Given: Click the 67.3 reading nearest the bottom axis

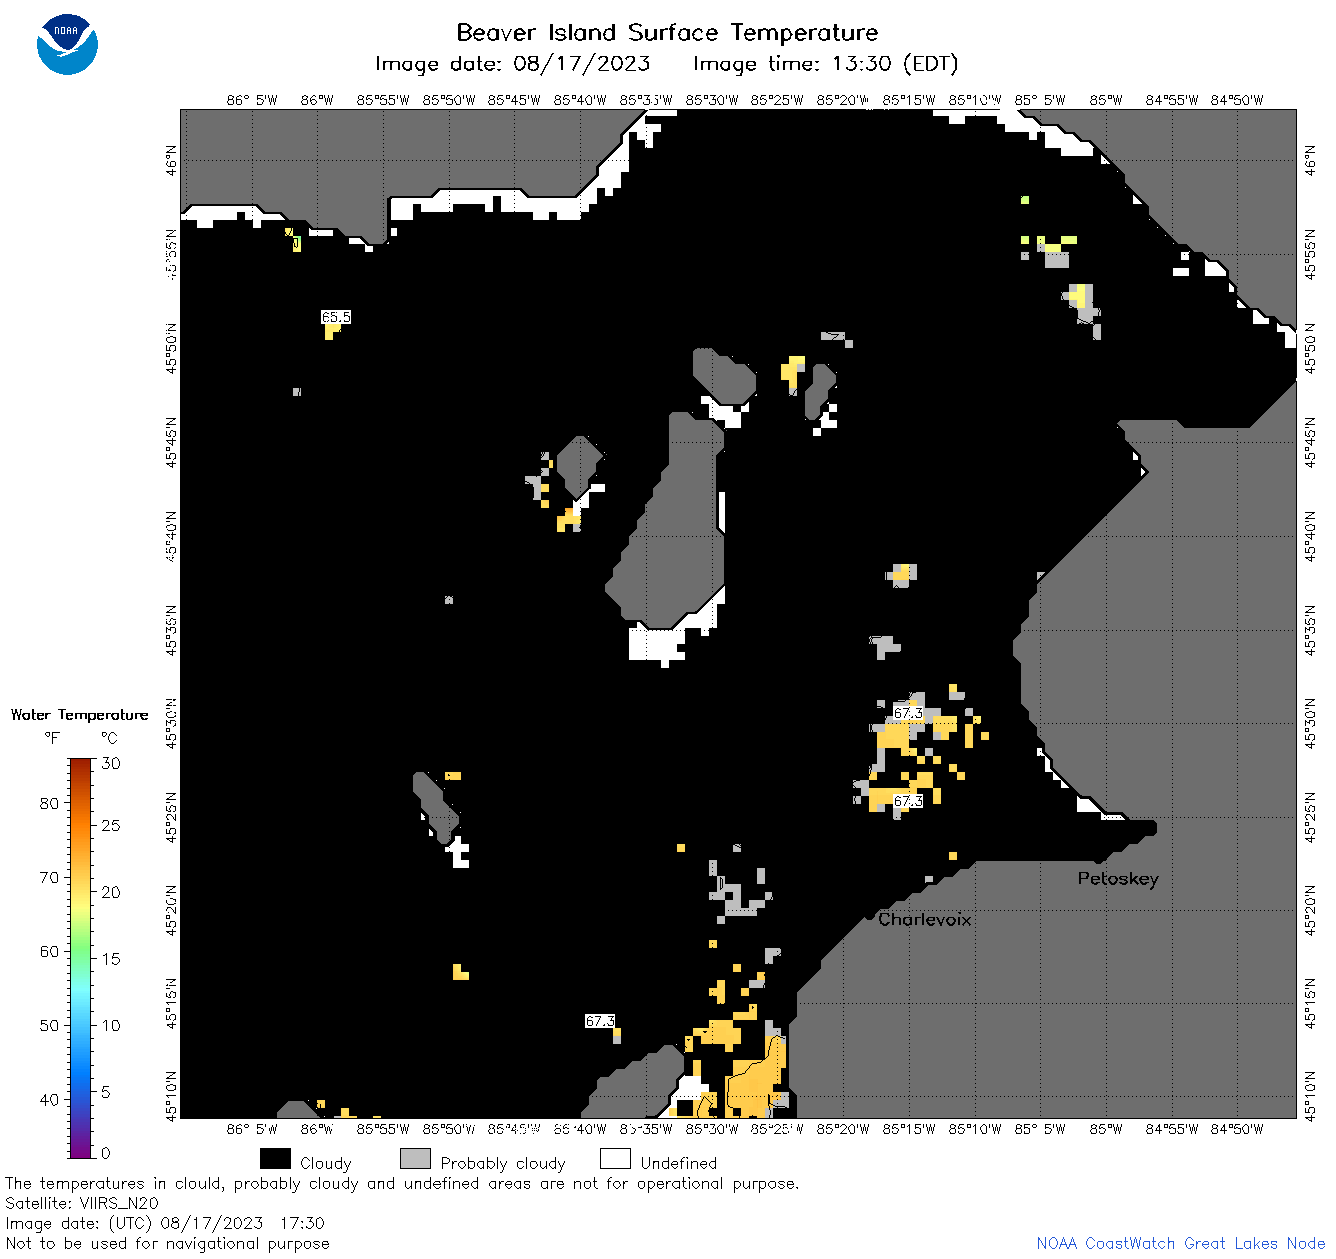Looking at the screenshot, I should coord(600,1021).
